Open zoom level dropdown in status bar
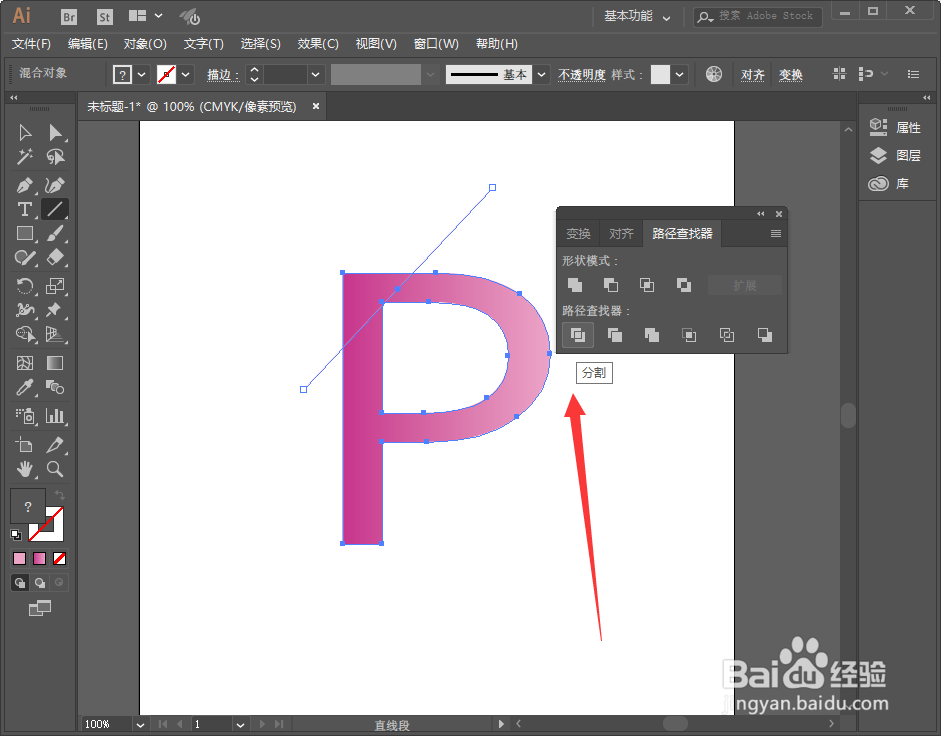Screen dimensions: 941x736 coord(140,725)
